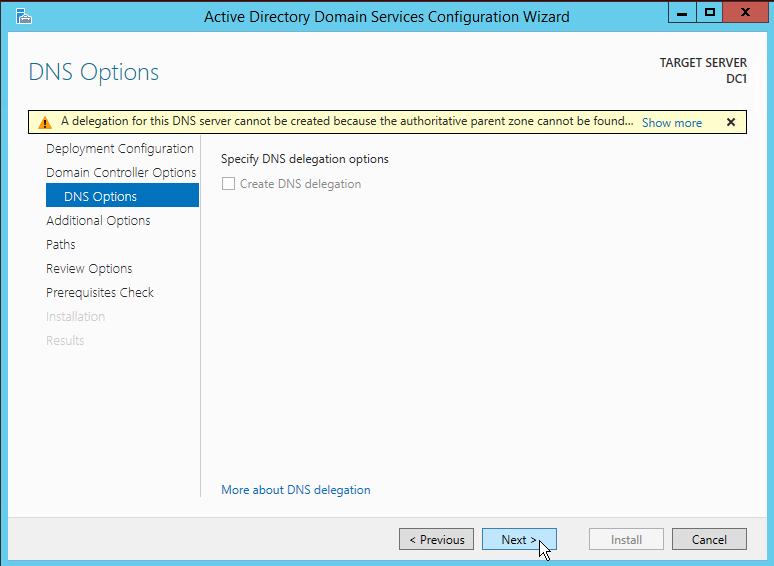Expand warning with Show more
The width and height of the screenshot is (774, 566).
[x=671, y=122]
